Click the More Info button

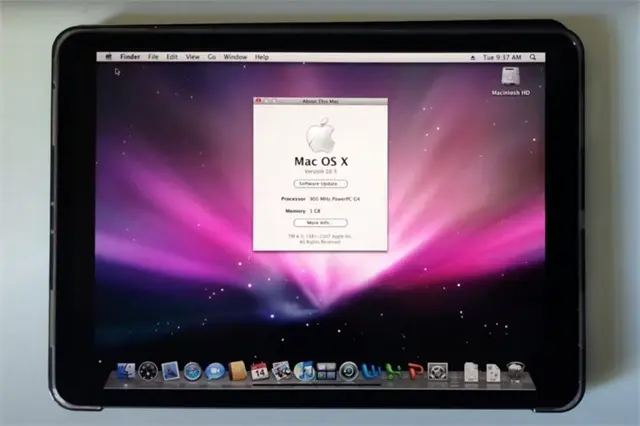point(320,223)
